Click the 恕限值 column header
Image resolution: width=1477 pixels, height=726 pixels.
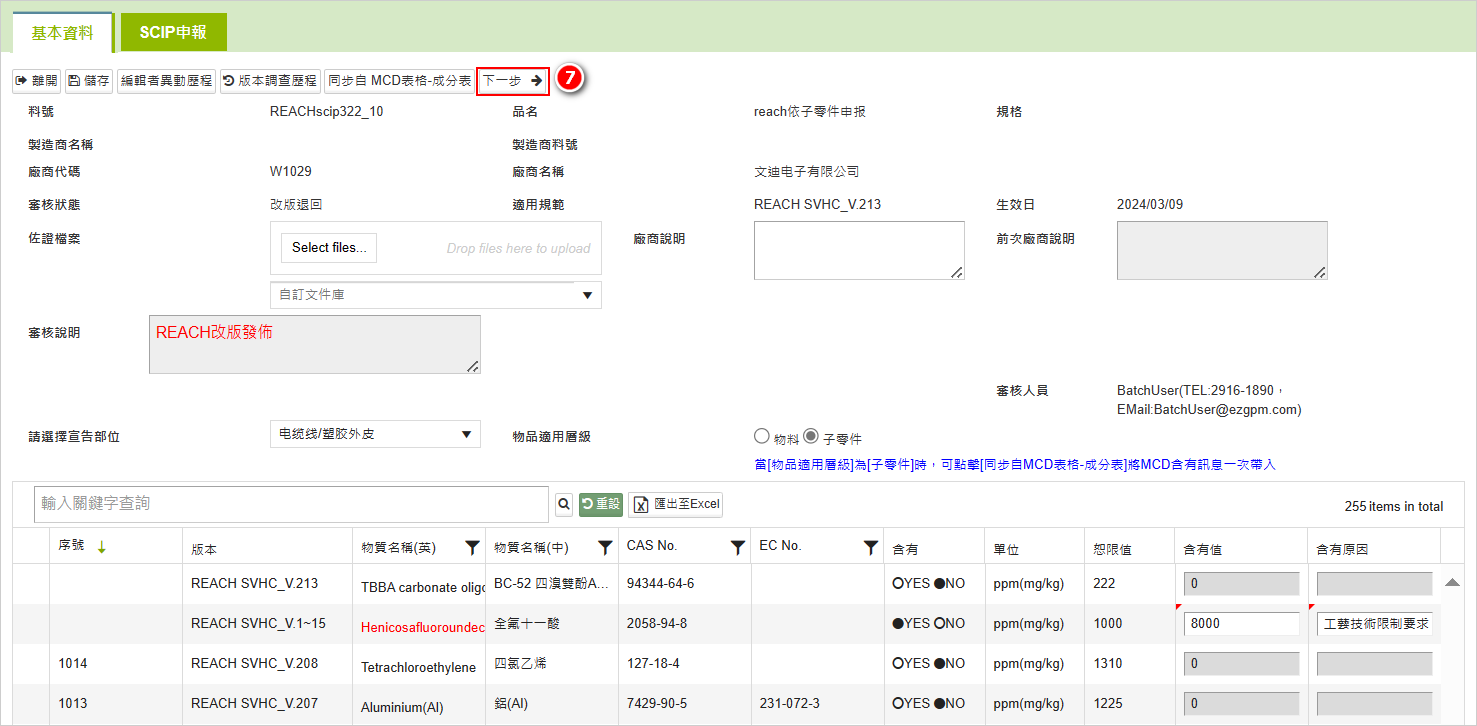coord(1114,550)
